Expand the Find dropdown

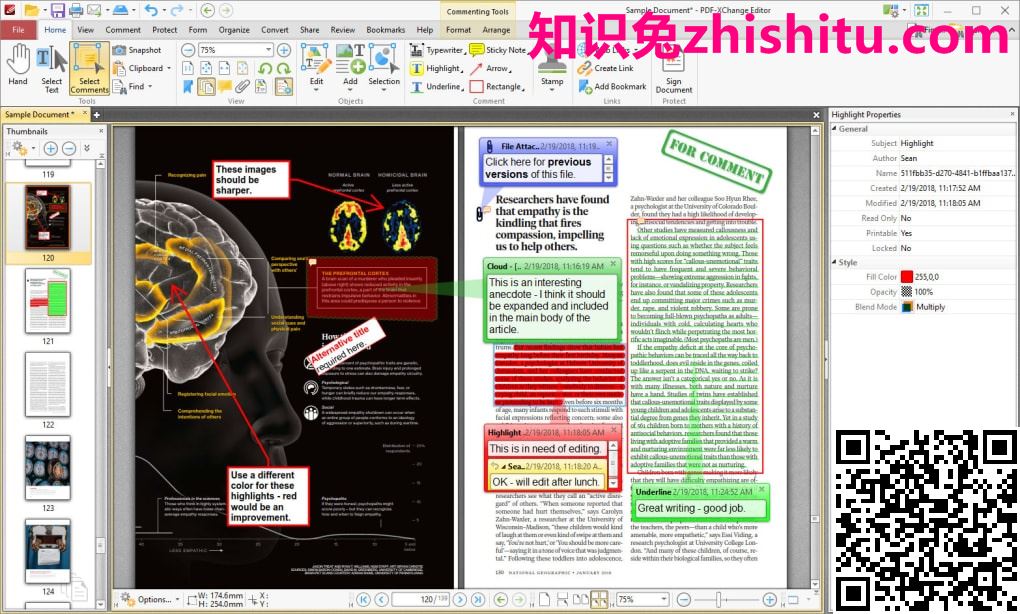tap(150, 87)
